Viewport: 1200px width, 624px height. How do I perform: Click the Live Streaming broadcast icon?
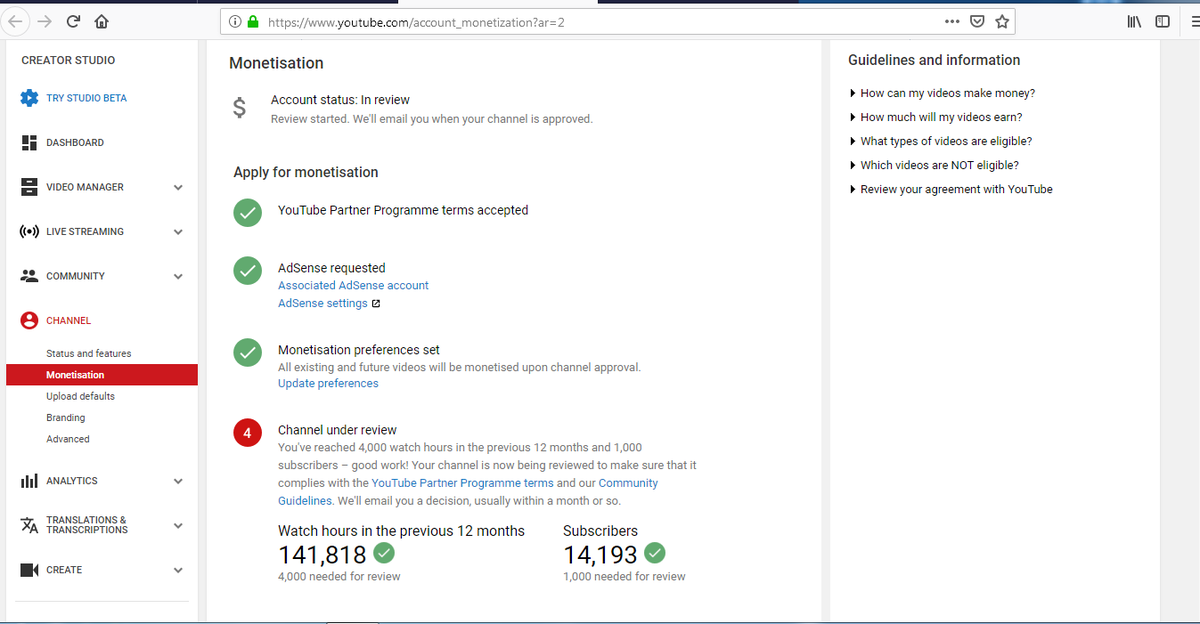click(30, 231)
